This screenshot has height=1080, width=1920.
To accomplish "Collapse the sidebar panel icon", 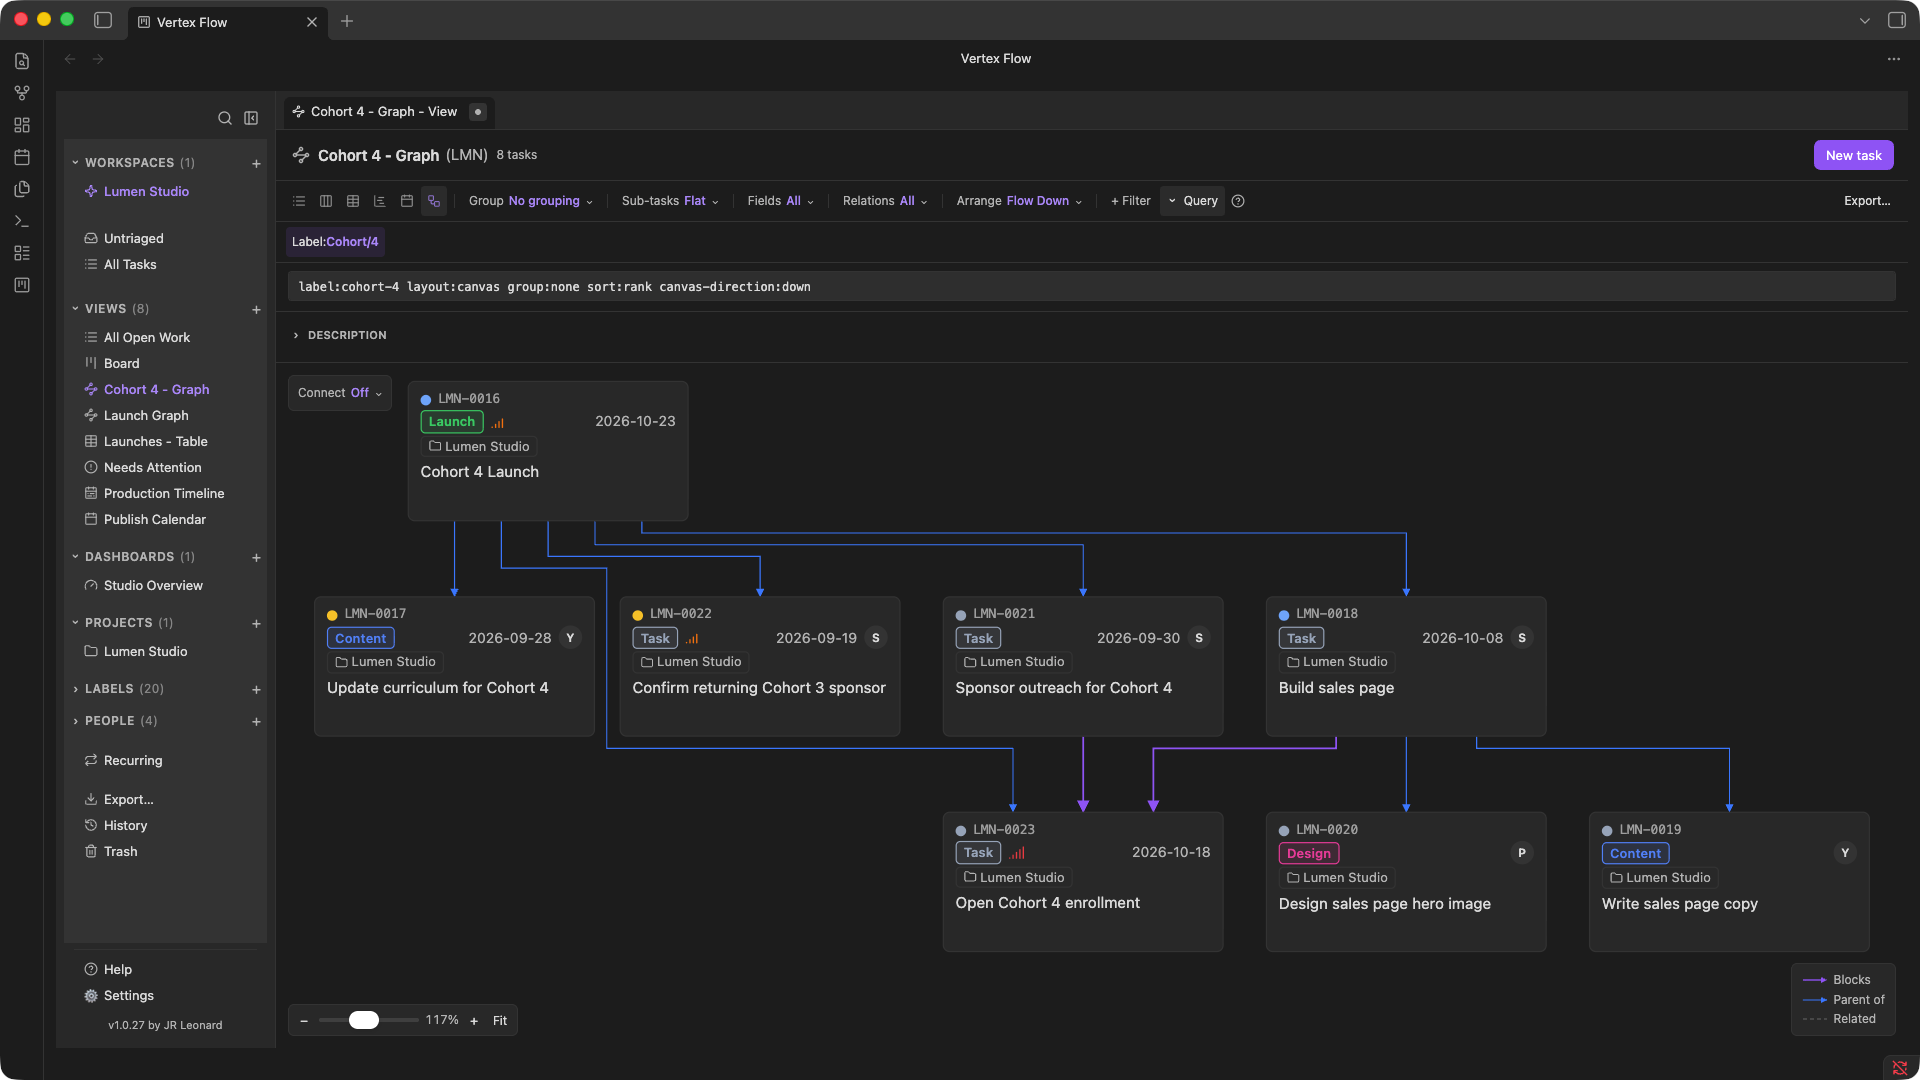I will (251, 118).
